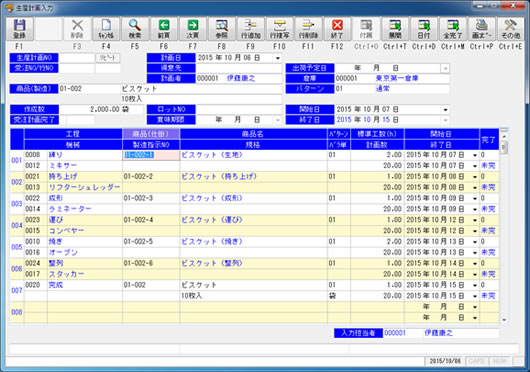This screenshot has height=372, width=530.
Task: Click 未完 in the スタッカー row
Action: coord(488,274)
